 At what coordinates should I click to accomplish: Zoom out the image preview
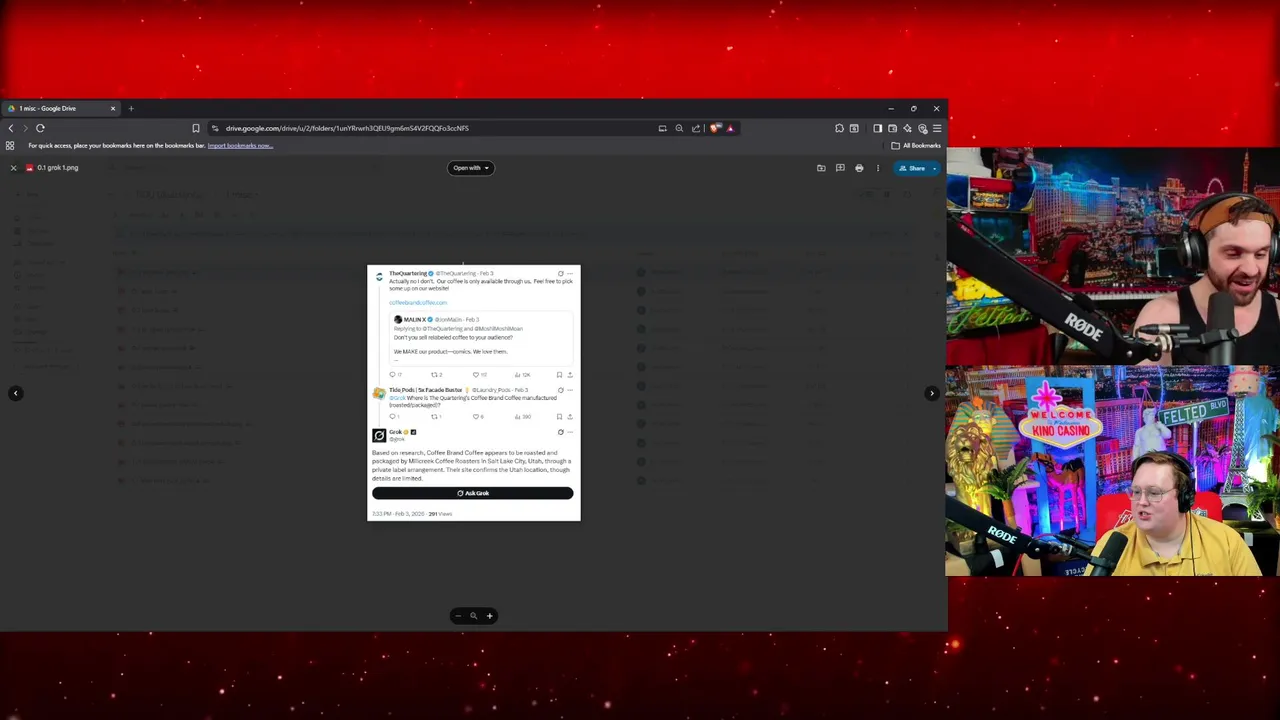click(458, 616)
